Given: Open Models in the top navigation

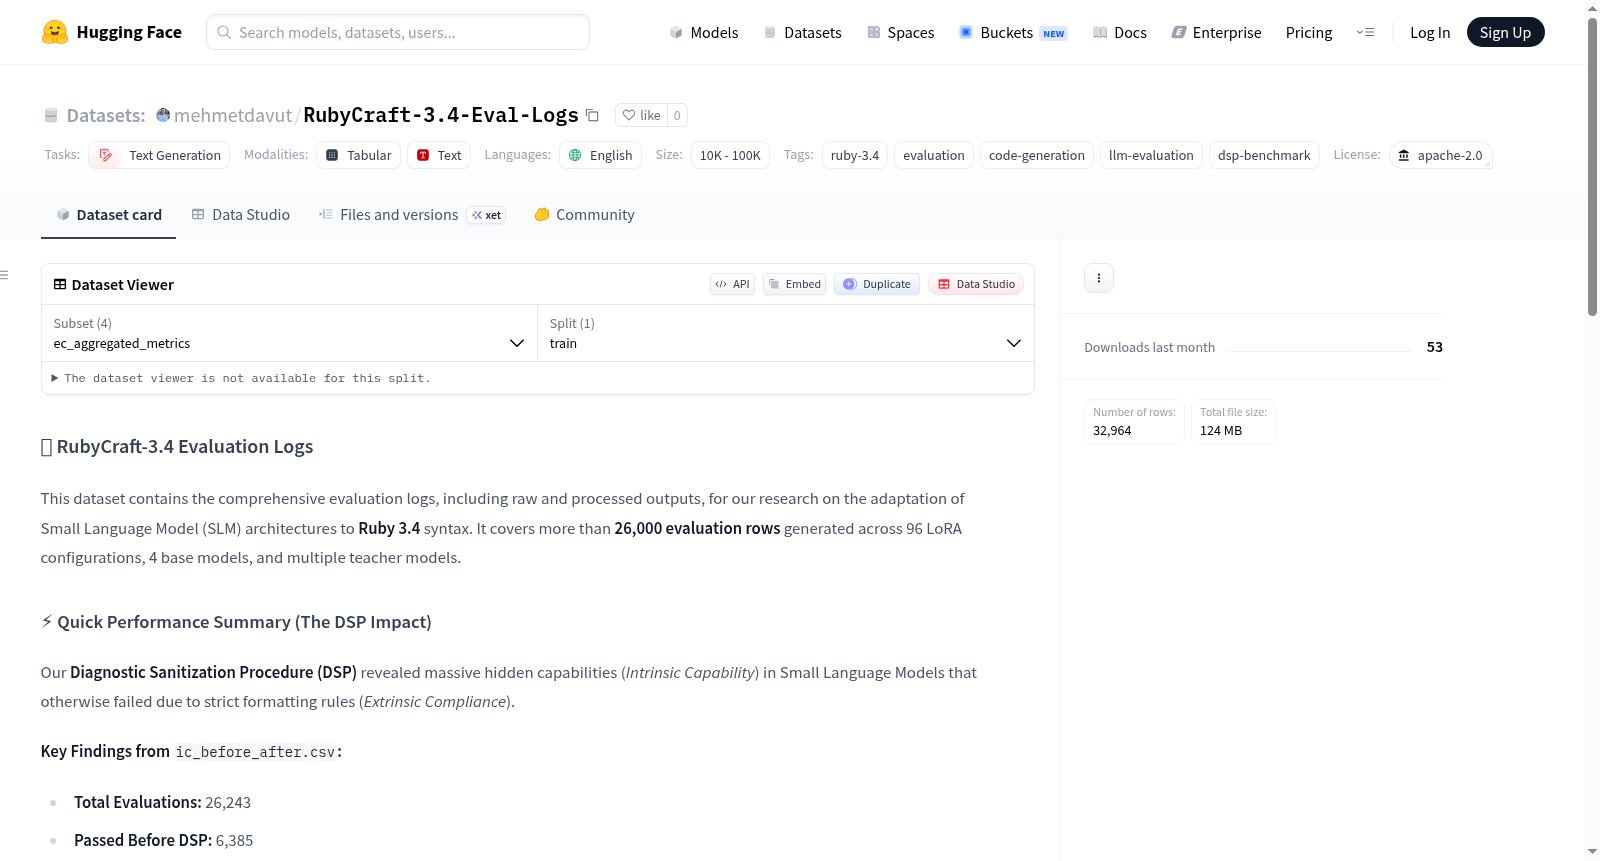Looking at the screenshot, I should pyautogui.click(x=704, y=32).
